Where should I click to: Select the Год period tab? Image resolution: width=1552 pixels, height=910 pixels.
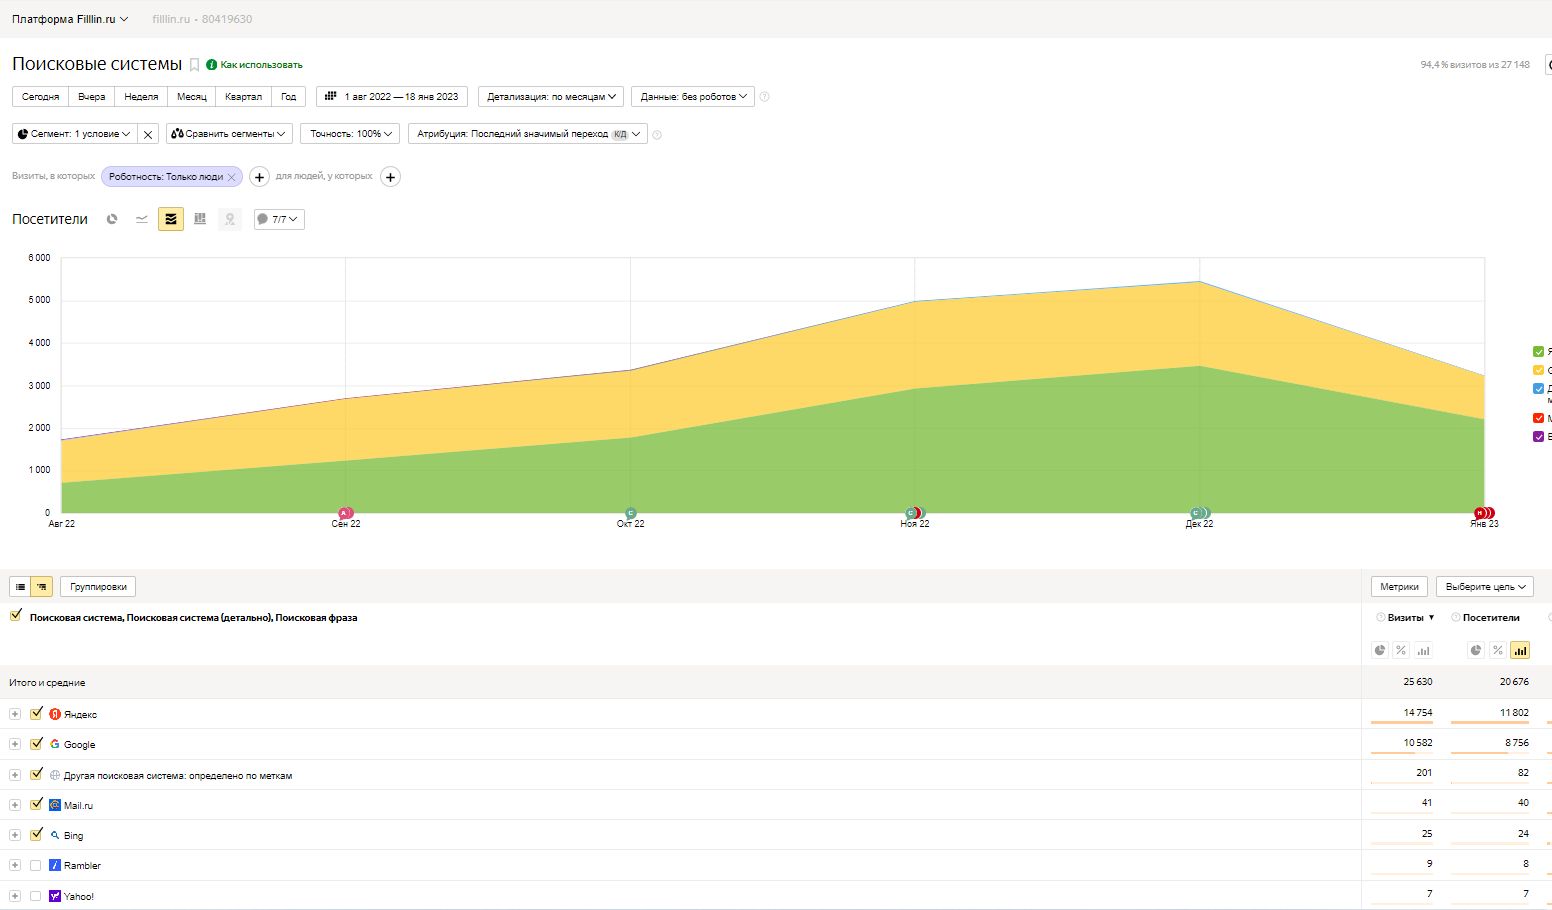click(x=289, y=97)
